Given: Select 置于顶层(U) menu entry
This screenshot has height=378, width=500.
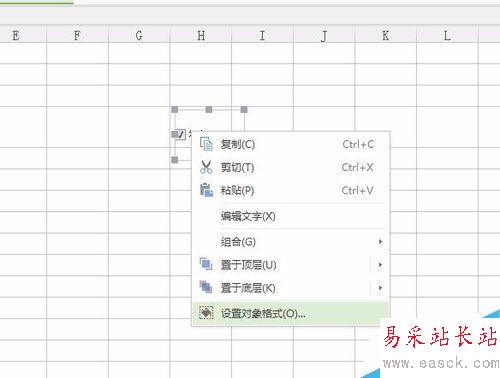Looking at the screenshot, I should pos(291,265).
